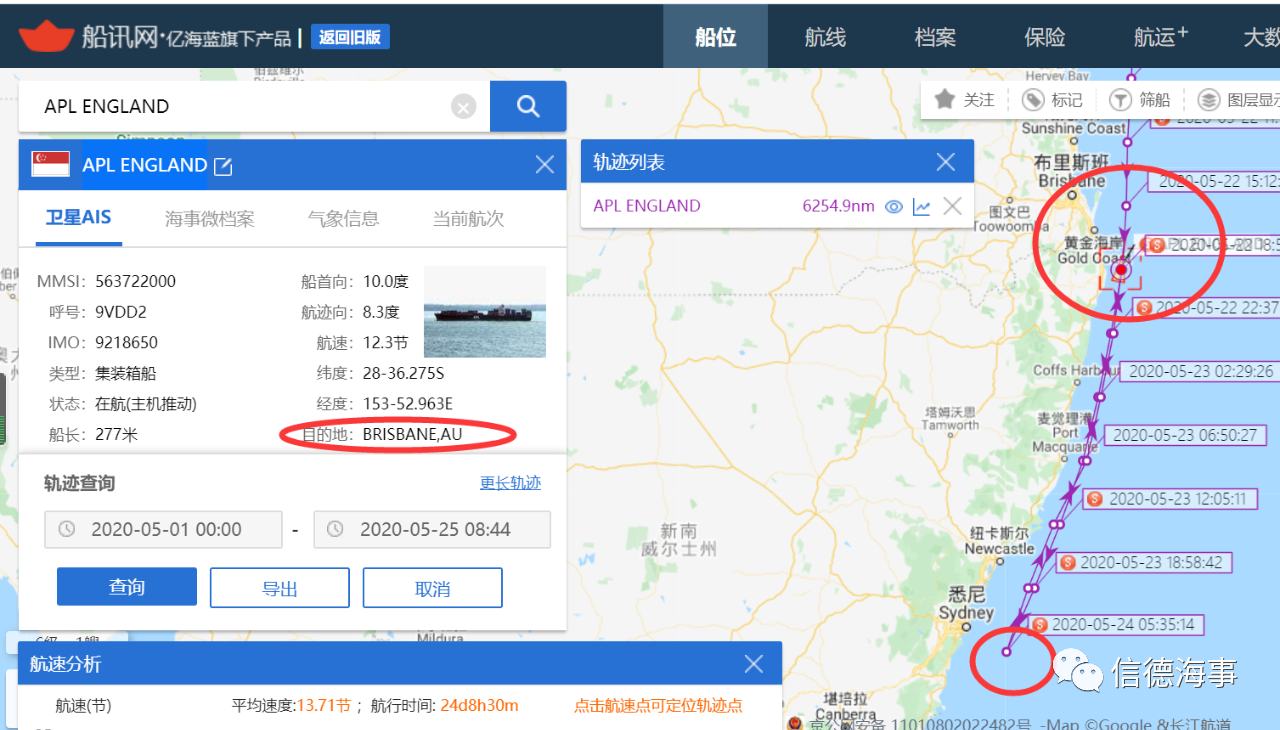Open 船位 in top navigation
The image size is (1280, 730).
click(x=716, y=37)
